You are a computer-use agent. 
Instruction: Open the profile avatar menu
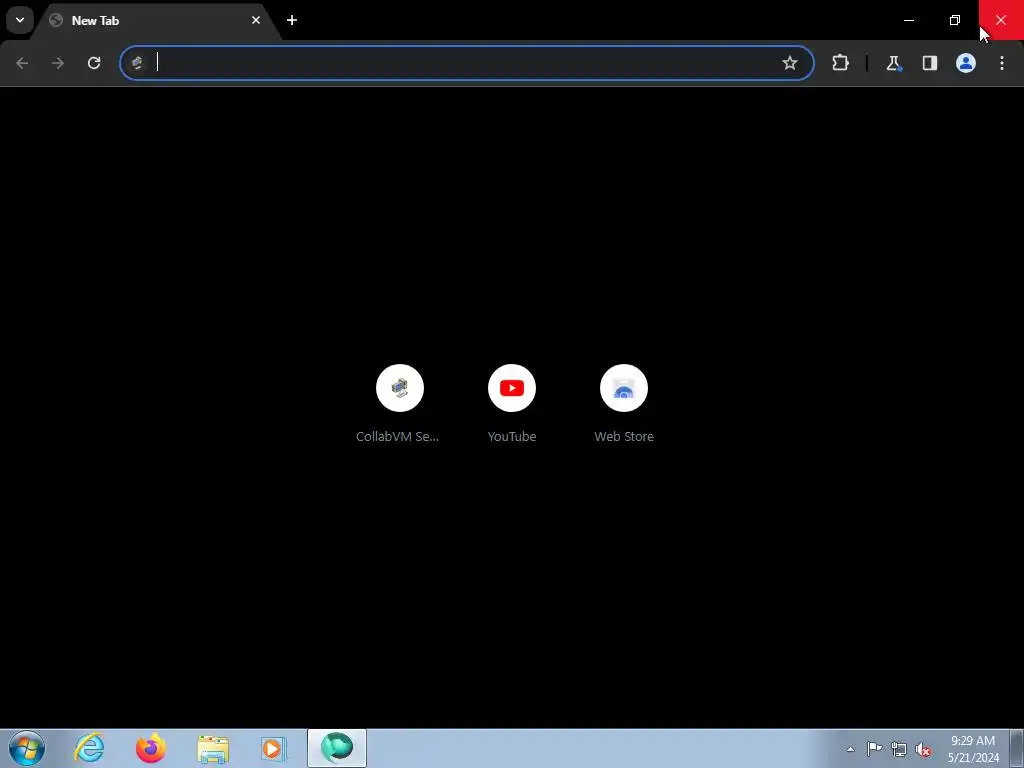(x=966, y=63)
